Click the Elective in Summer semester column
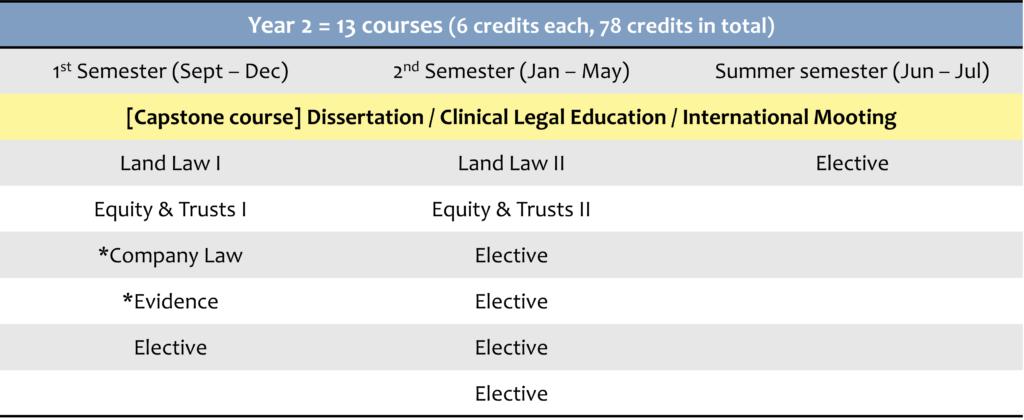 [x=852, y=163]
